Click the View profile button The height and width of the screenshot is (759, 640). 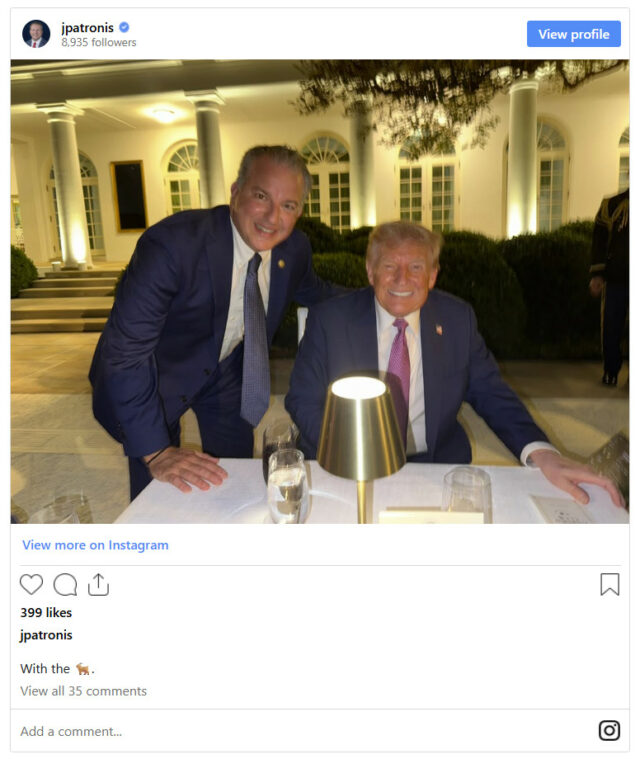click(x=574, y=34)
